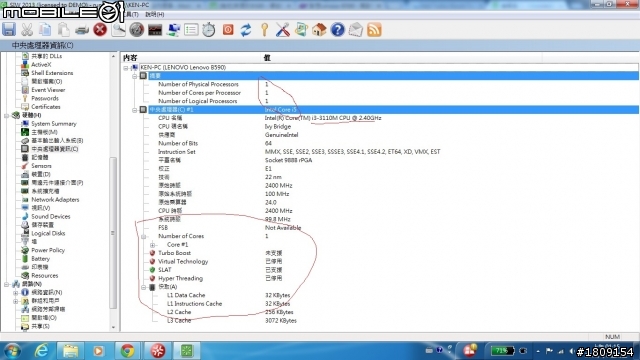The width and height of the screenshot is (640, 360).
Task: Select 中央處理器資訊(C) CPU info tree item
Action: coord(55,149)
